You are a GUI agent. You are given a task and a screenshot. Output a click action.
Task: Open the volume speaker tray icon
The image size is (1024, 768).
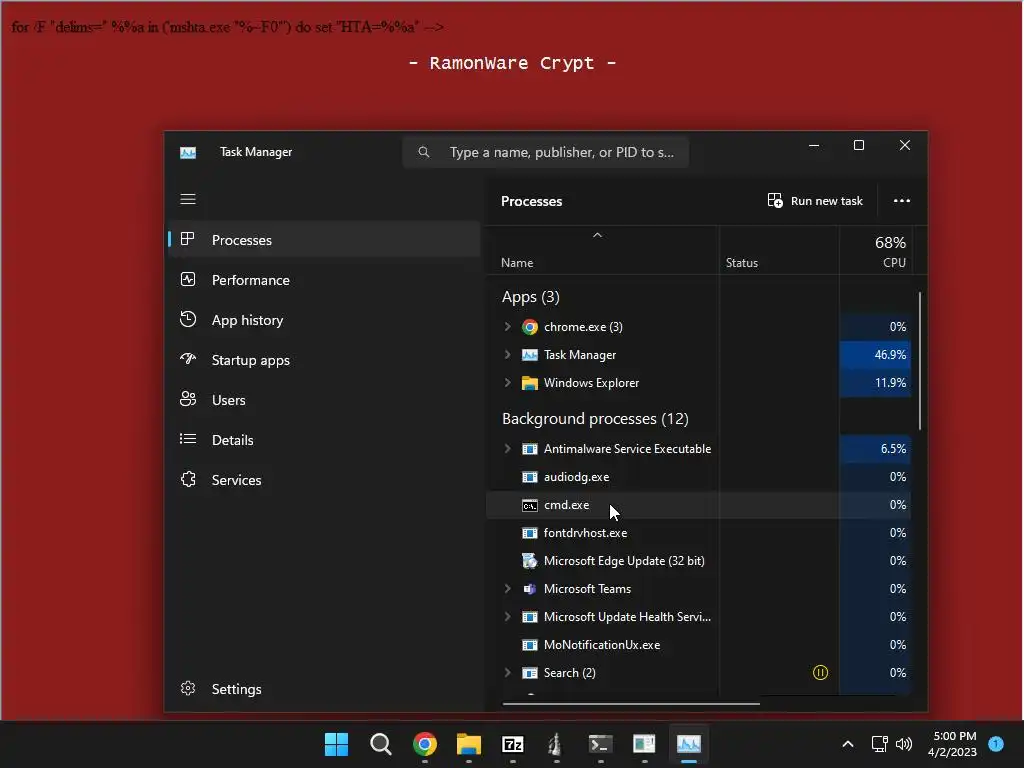904,744
